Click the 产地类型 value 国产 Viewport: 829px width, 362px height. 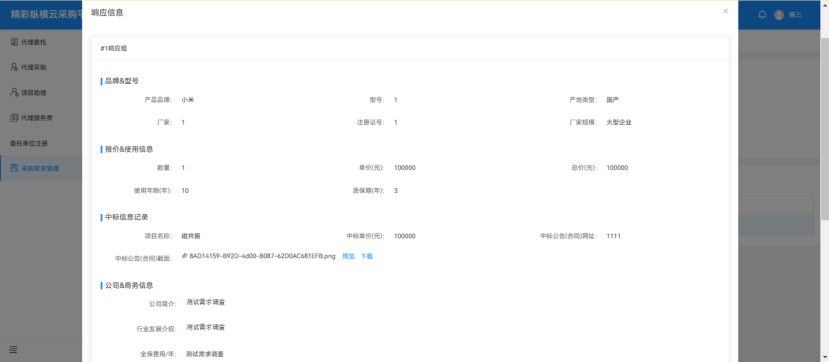pyautogui.click(x=613, y=99)
